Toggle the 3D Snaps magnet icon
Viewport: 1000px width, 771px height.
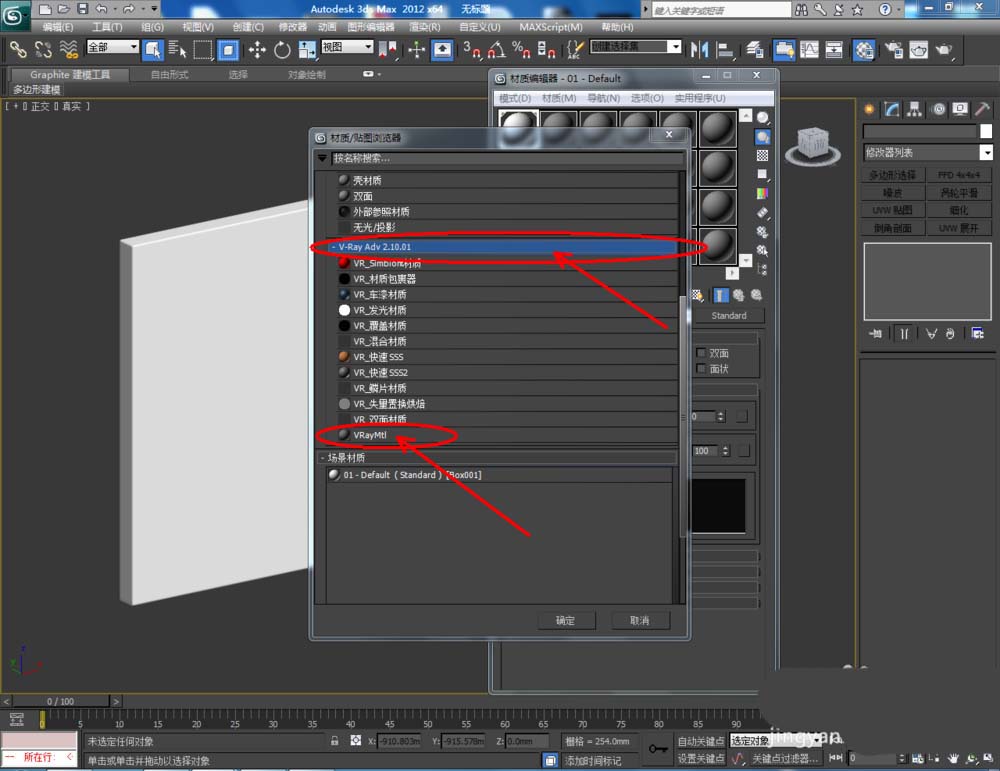(x=472, y=50)
